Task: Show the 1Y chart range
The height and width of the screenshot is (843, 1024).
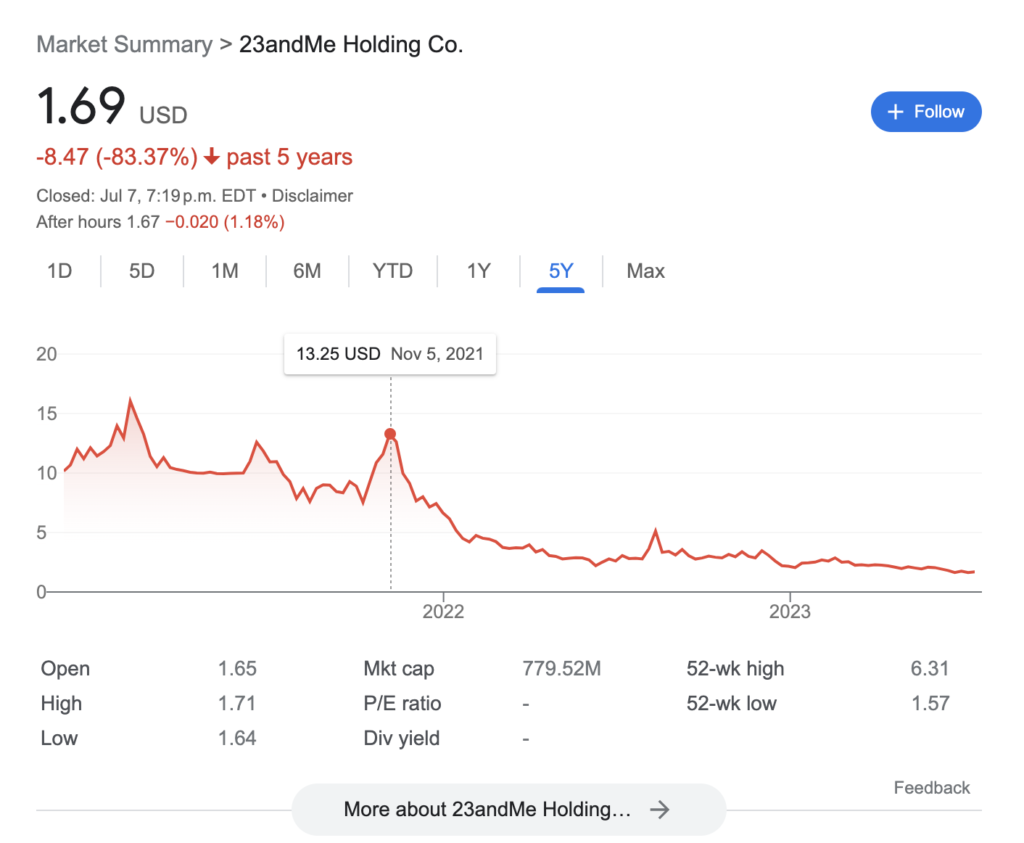Action: (x=479, y=271)
